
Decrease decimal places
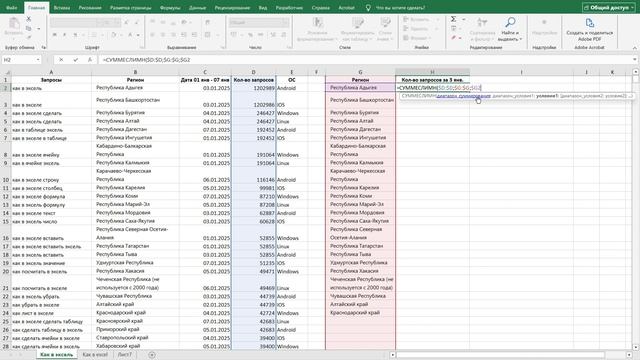(x=284, y=35)
